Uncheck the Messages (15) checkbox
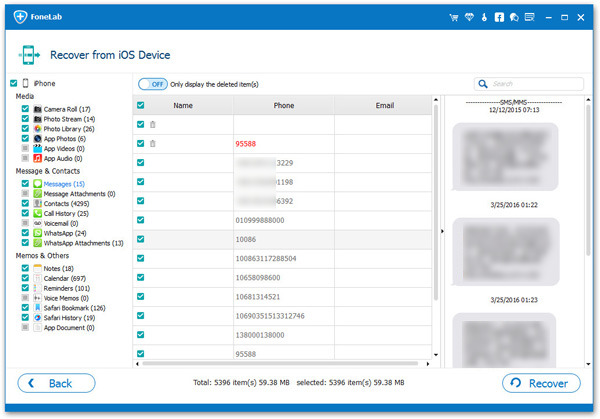600x419 pixels. 25,183
